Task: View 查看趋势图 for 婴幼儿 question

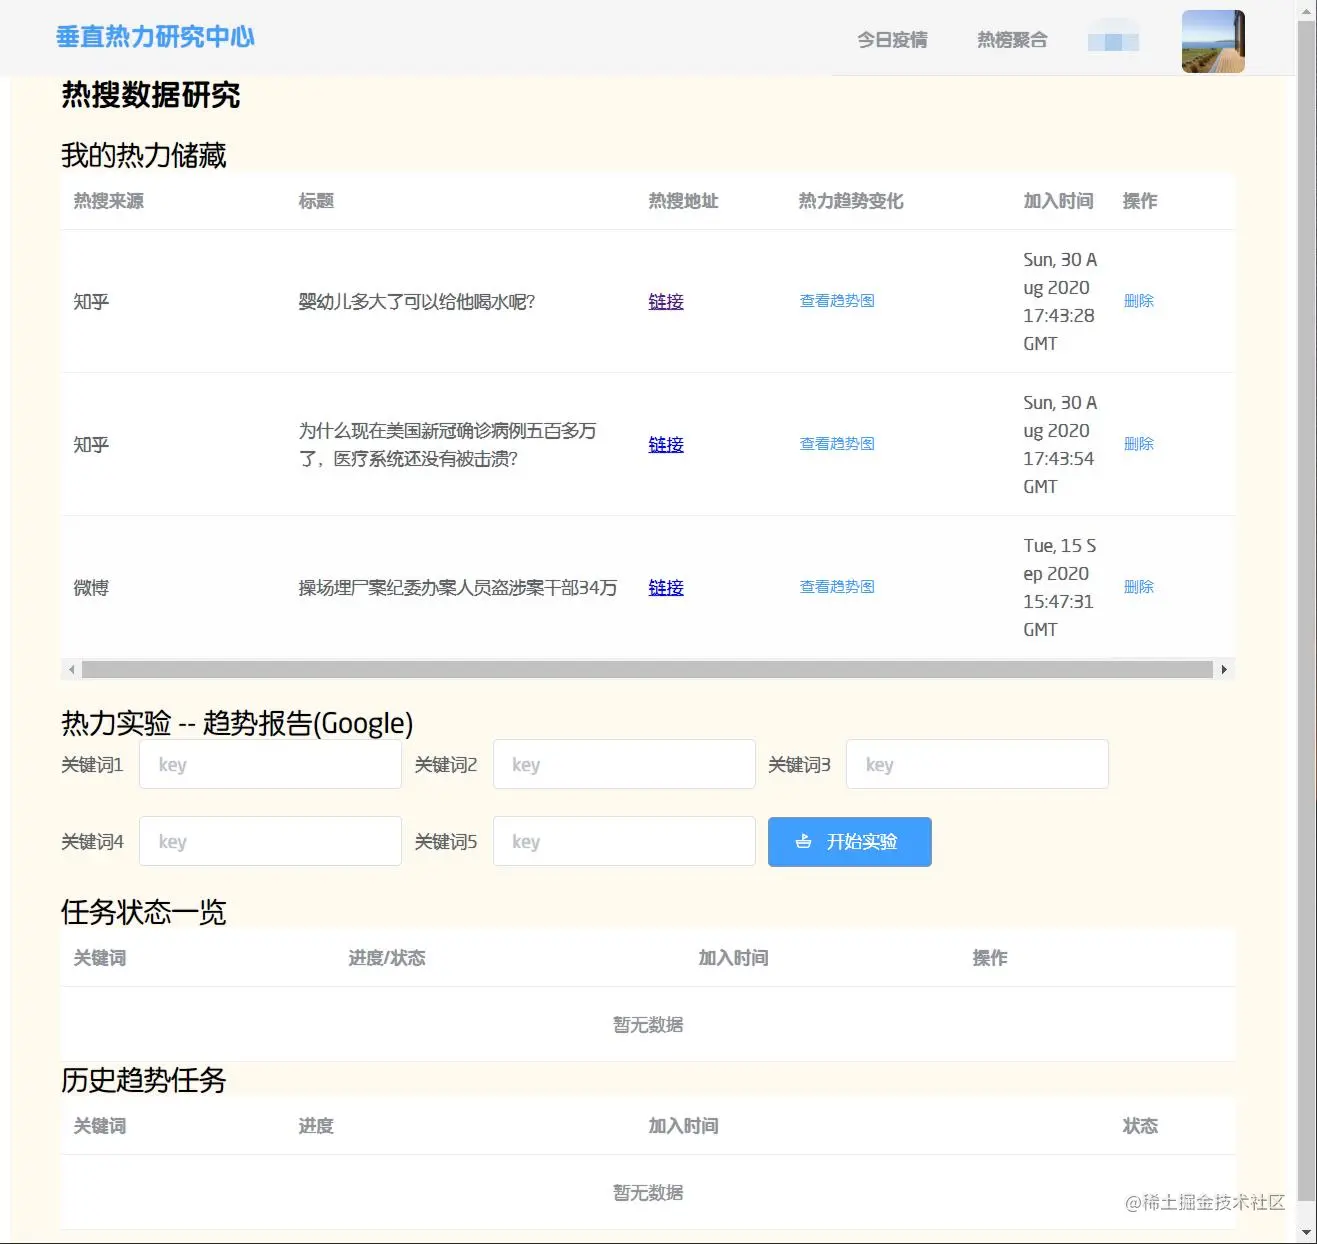Action: point(837,300)
